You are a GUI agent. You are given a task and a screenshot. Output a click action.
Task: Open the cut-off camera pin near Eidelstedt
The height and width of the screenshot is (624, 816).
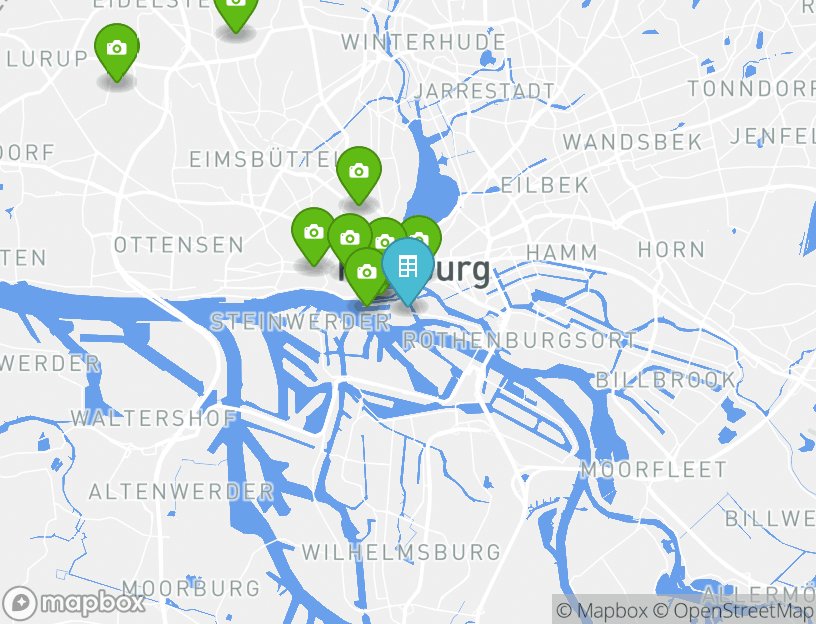click(x=236, y=11)
